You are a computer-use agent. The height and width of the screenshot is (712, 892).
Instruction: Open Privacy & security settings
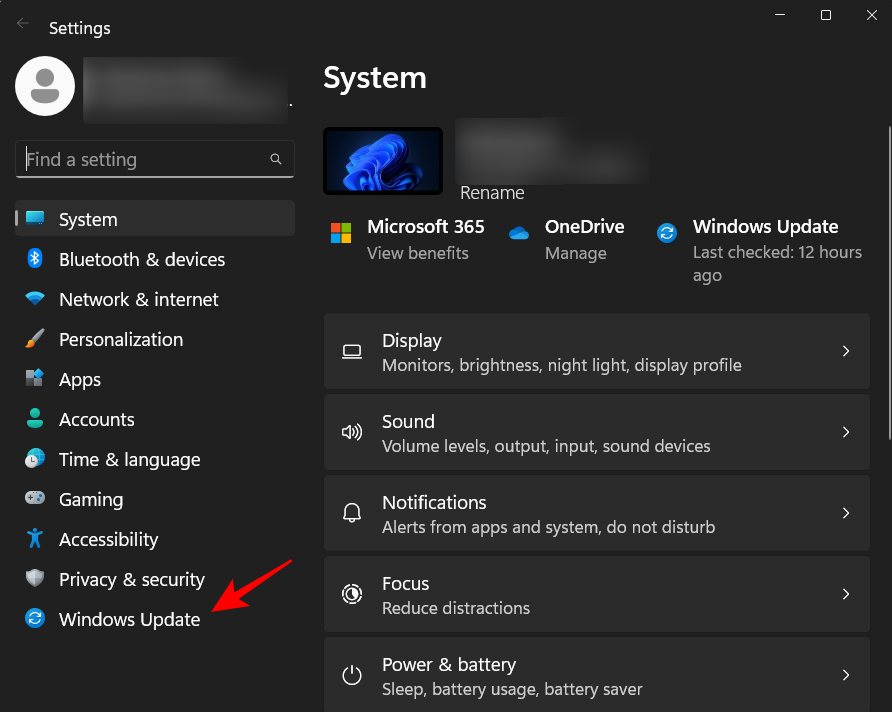(x=155, y=578)
